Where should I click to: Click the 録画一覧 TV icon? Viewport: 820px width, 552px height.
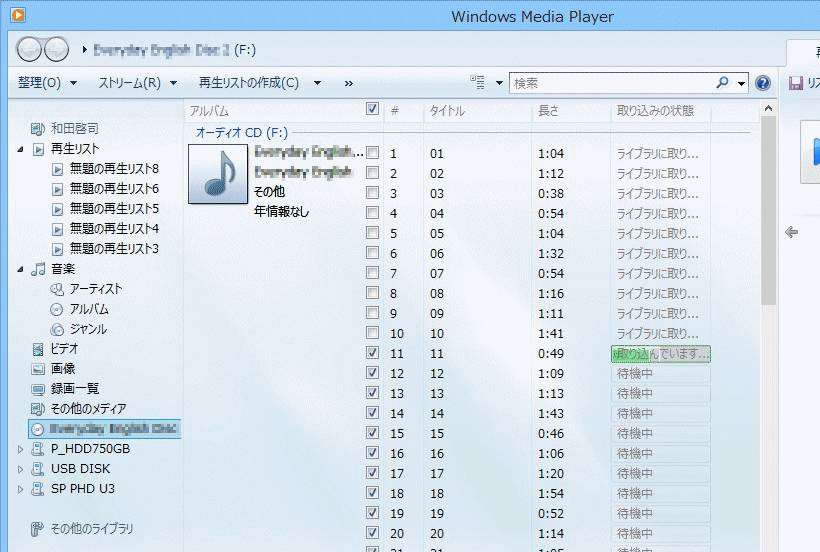(38, 389)
